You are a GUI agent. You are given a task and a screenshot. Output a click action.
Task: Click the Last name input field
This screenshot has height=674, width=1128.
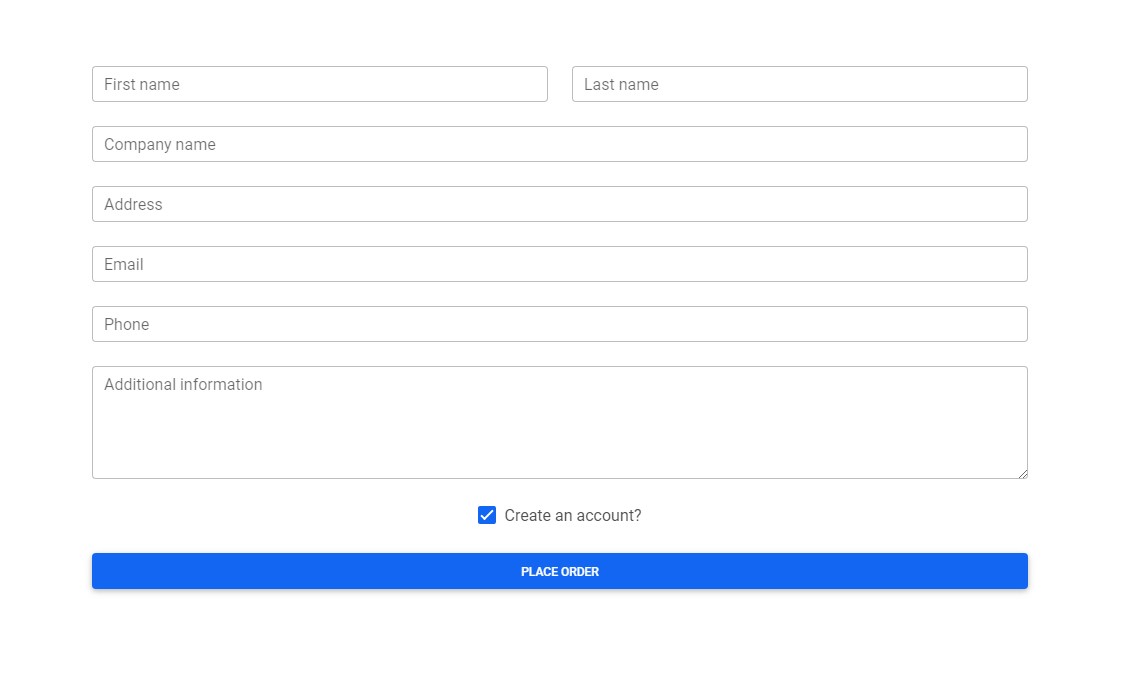point(799,84)
